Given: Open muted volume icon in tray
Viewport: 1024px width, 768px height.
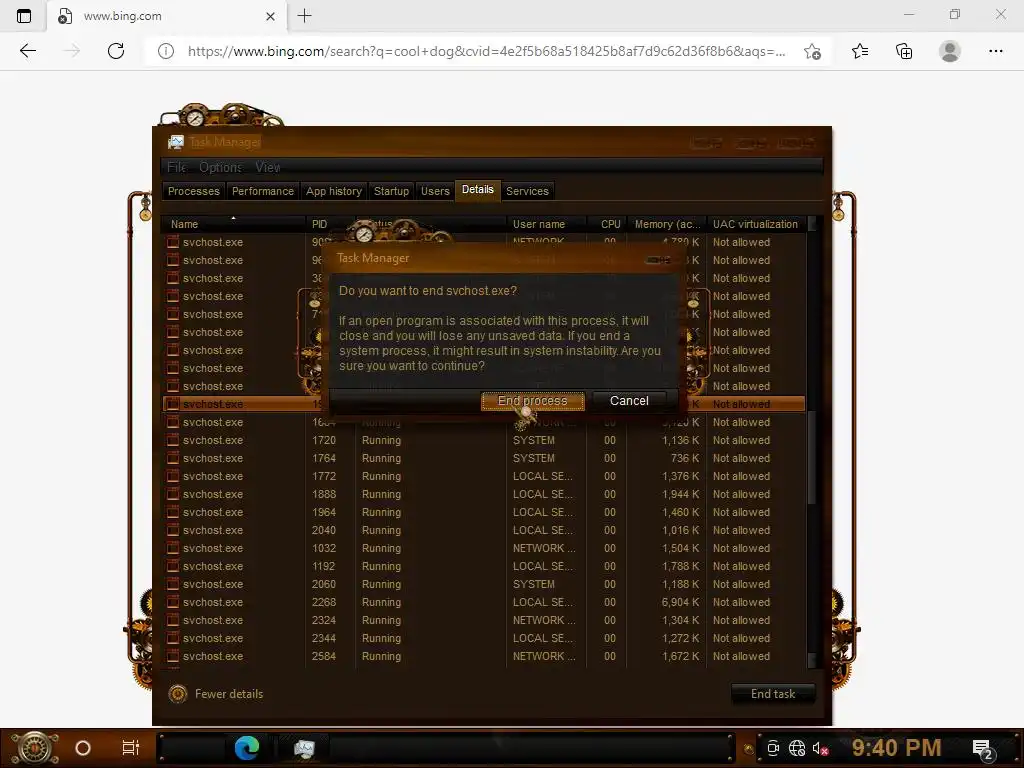Looking at the screenshot, I should (x=821, y=748).
